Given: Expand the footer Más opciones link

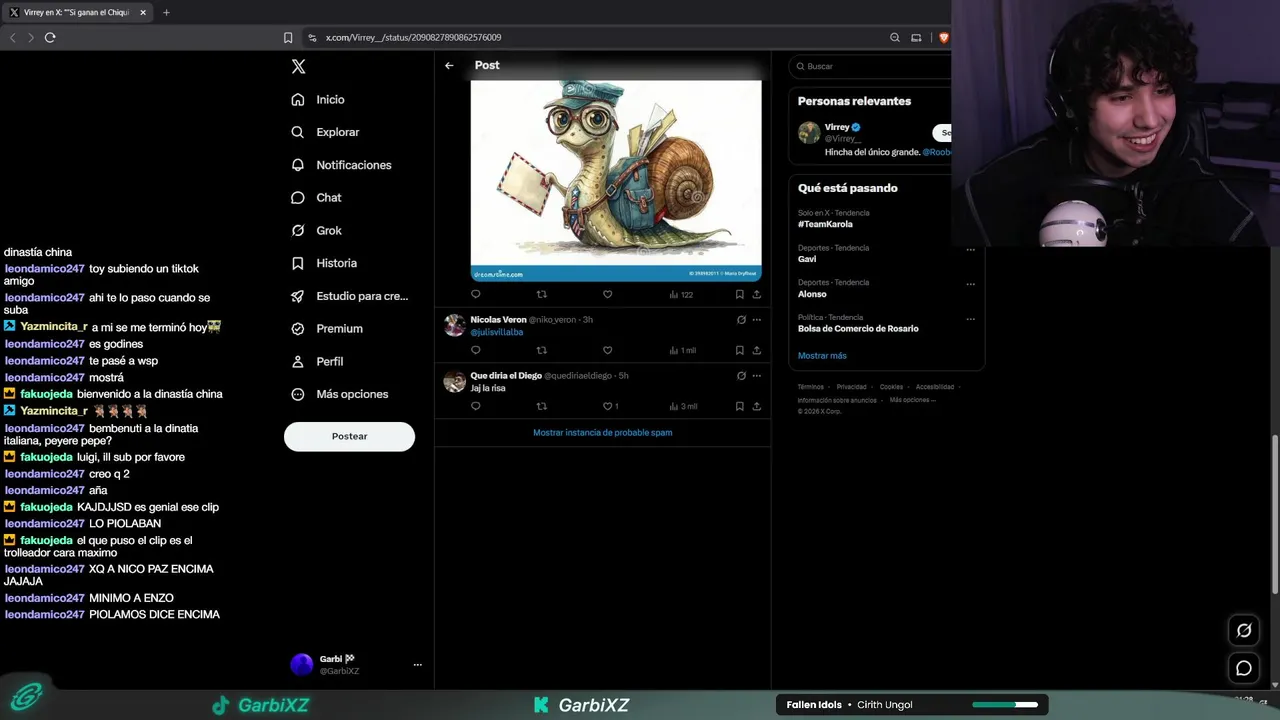Looking at the screenshot, I should [912, 400].
